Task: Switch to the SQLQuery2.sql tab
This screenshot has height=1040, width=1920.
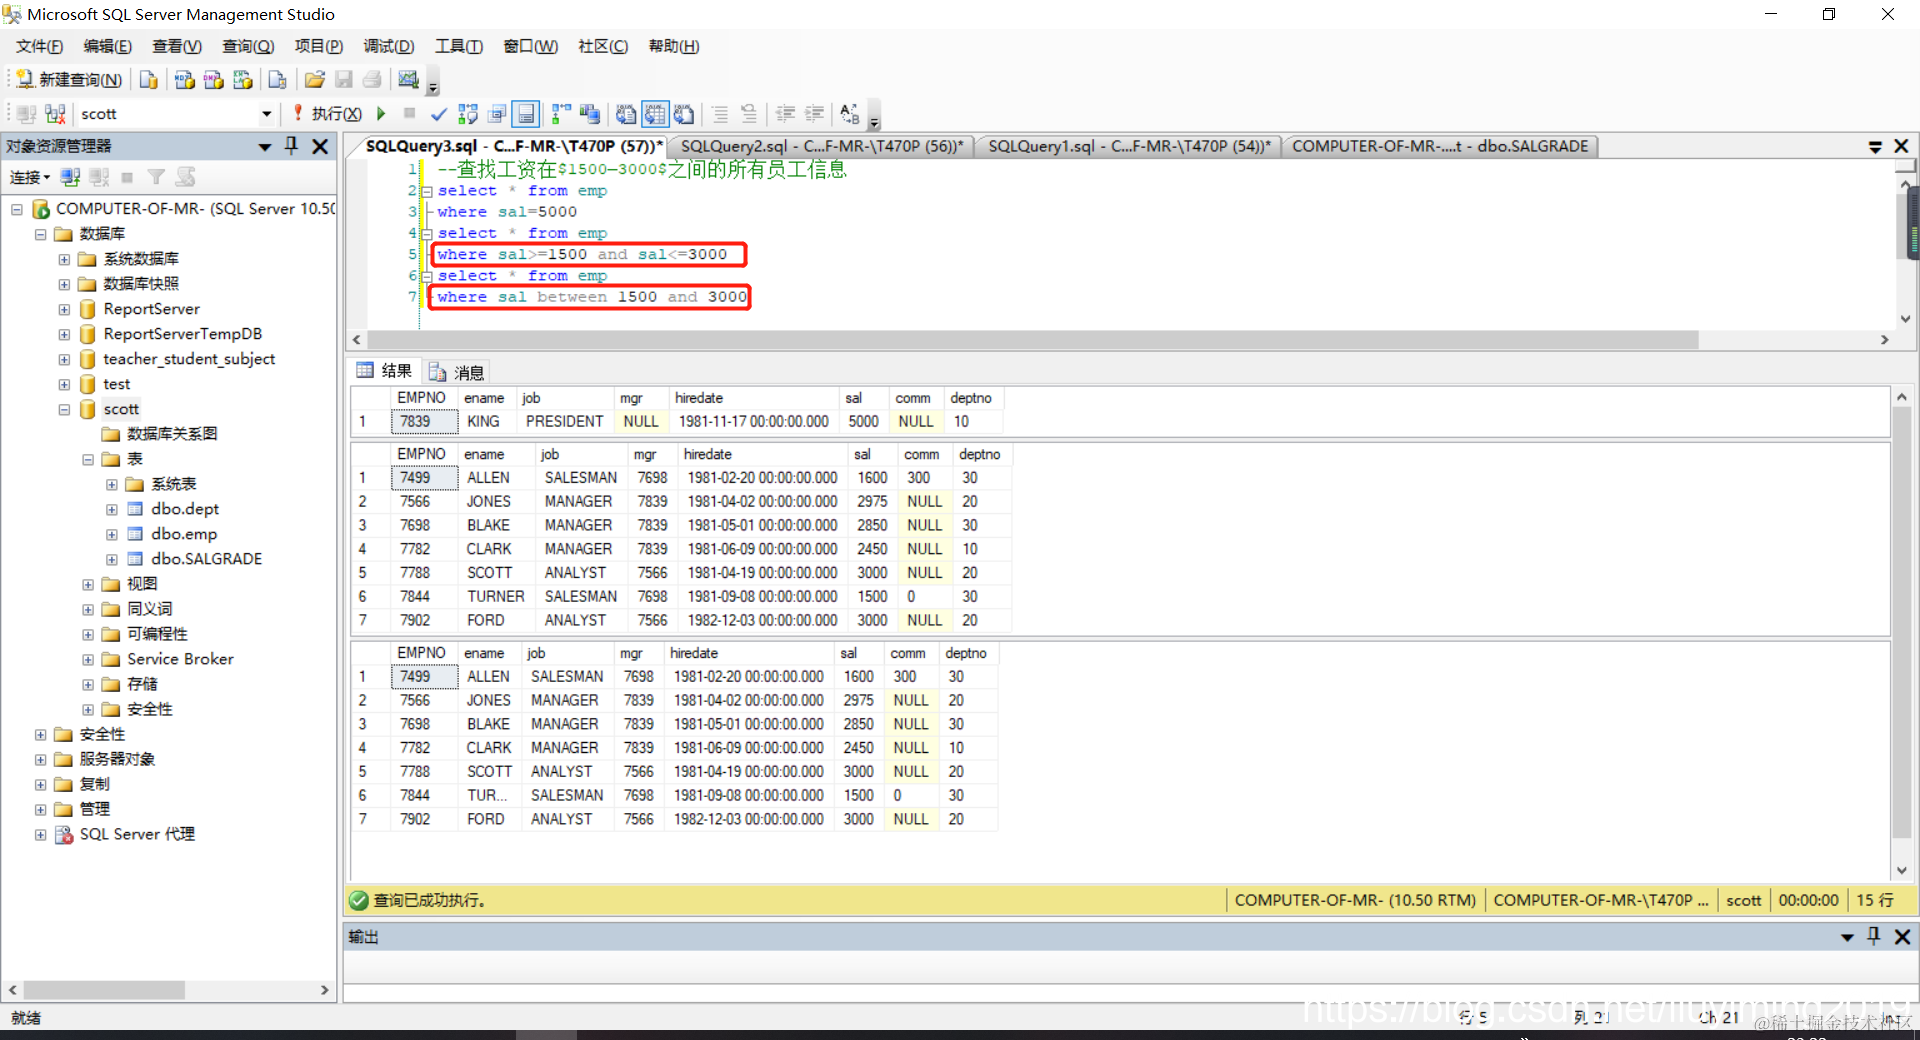Action: 822,146
